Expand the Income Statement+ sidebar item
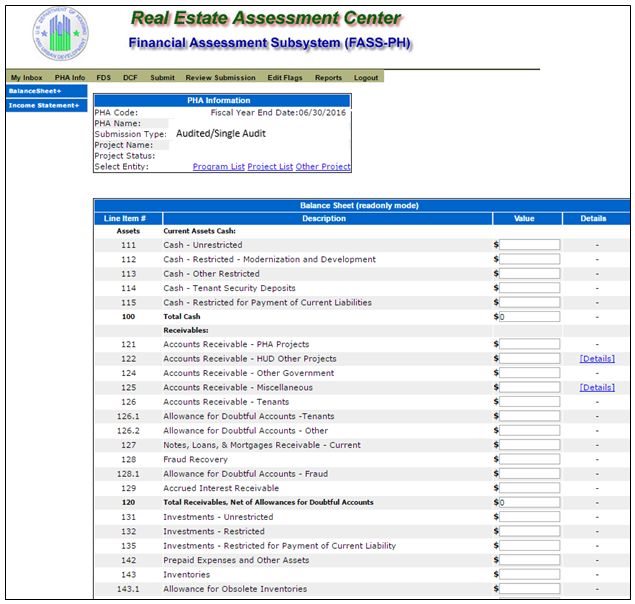This screenshot has height=604, width=635. click(x=43, y=105)
